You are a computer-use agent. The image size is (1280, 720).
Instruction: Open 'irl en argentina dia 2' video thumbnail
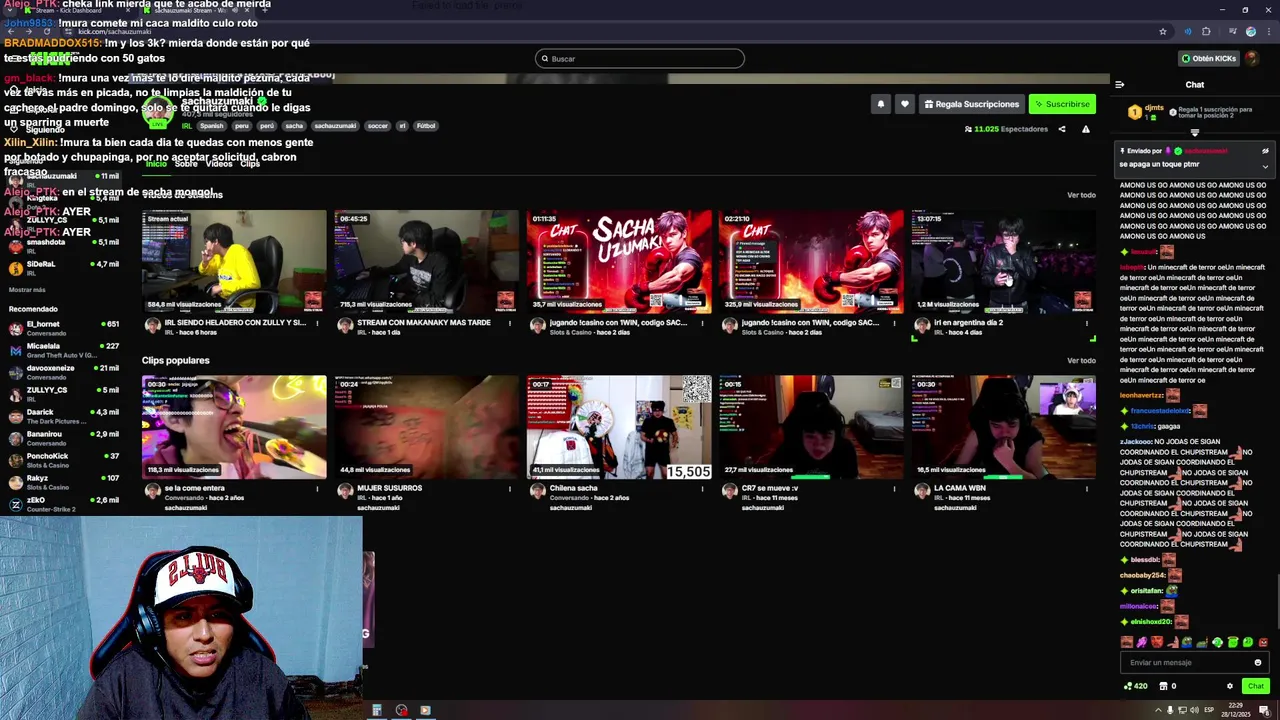coord(1003,262)
